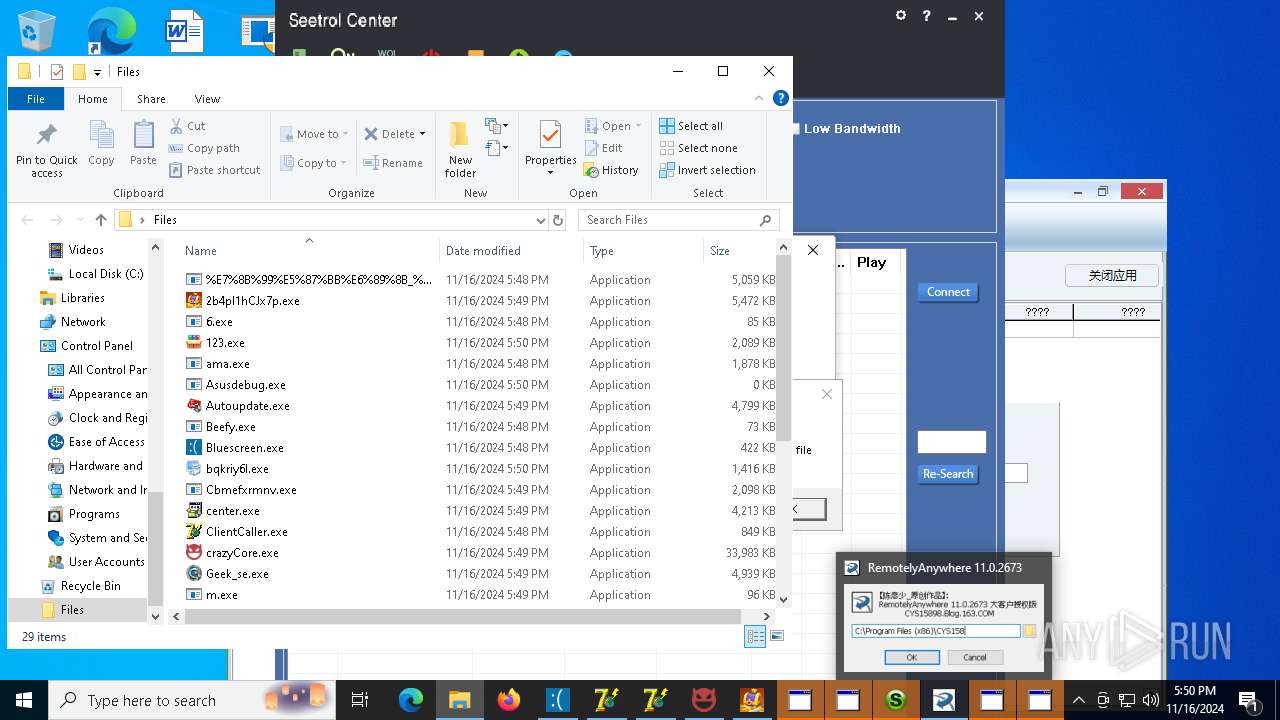
Task: Switch to the View ribbon tab
Action: [207, 99]
